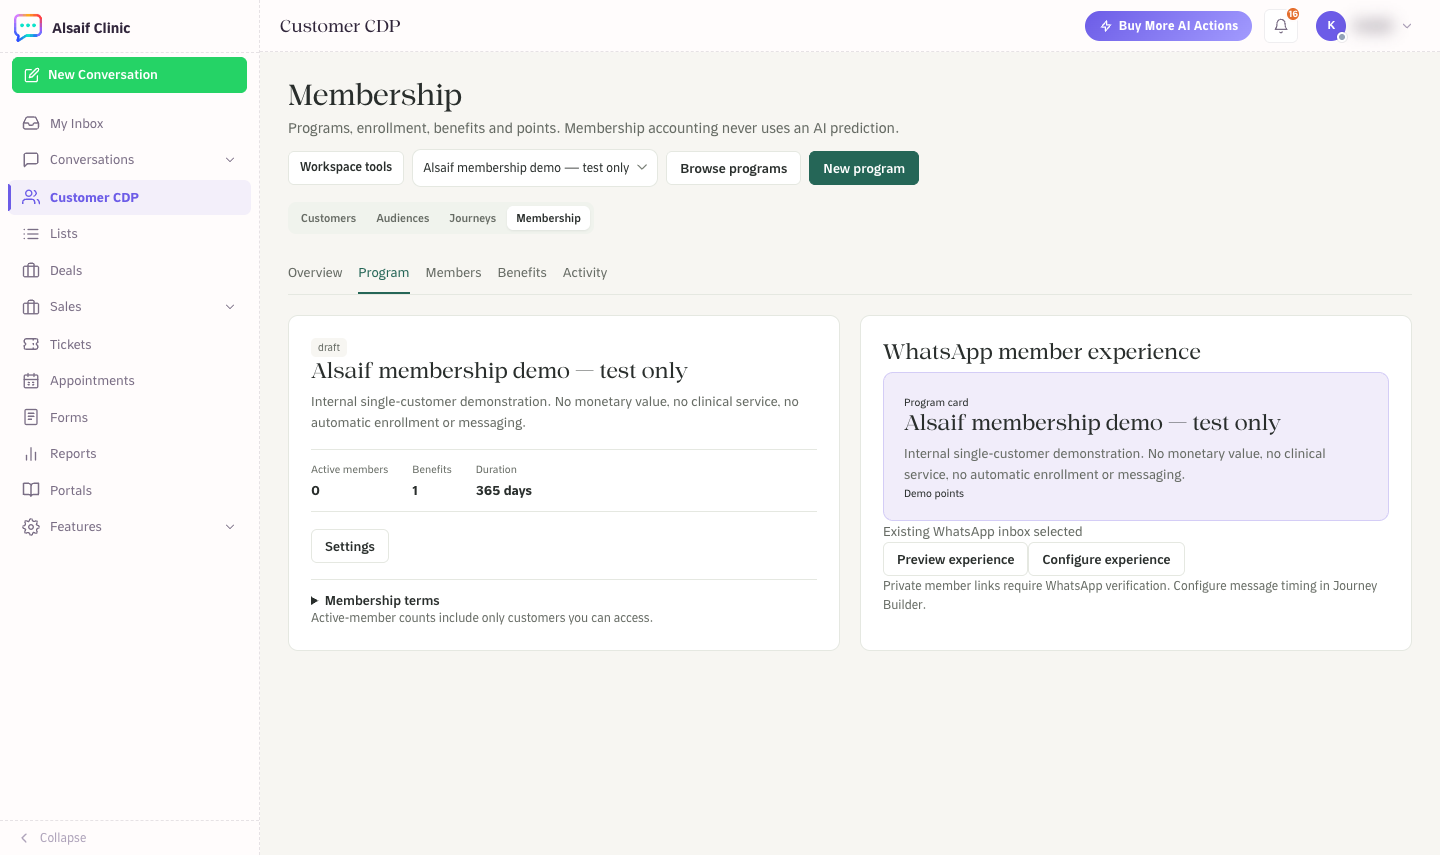Click the New program button
Image resolution: width=1440 pixels, height=855 pixels.
(x=864, y=168)
